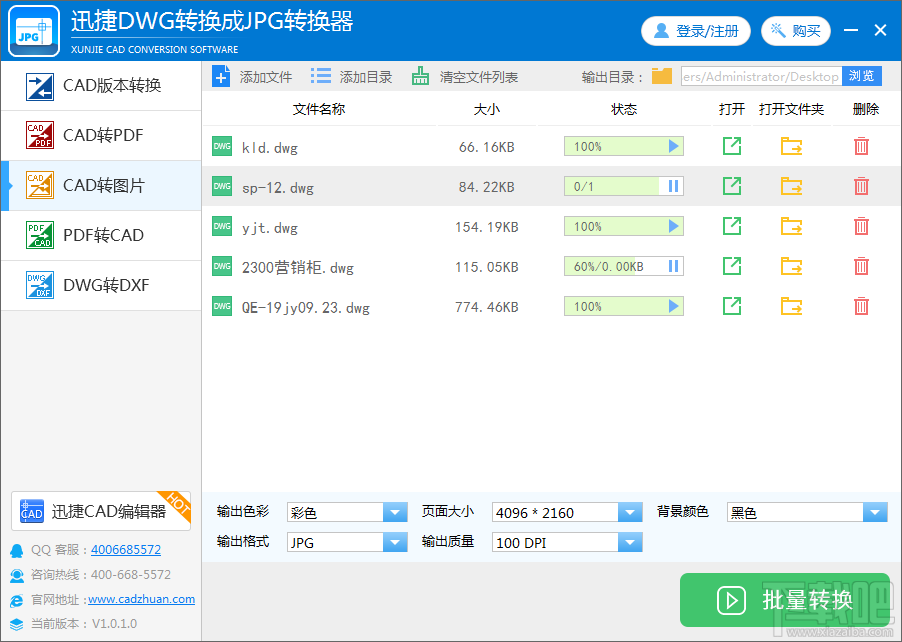Image resolution: width=902 pixels, height=642 pixels.
Task: Open the output folder for 2300营销柜.dwg
Action: click(792, 266)
